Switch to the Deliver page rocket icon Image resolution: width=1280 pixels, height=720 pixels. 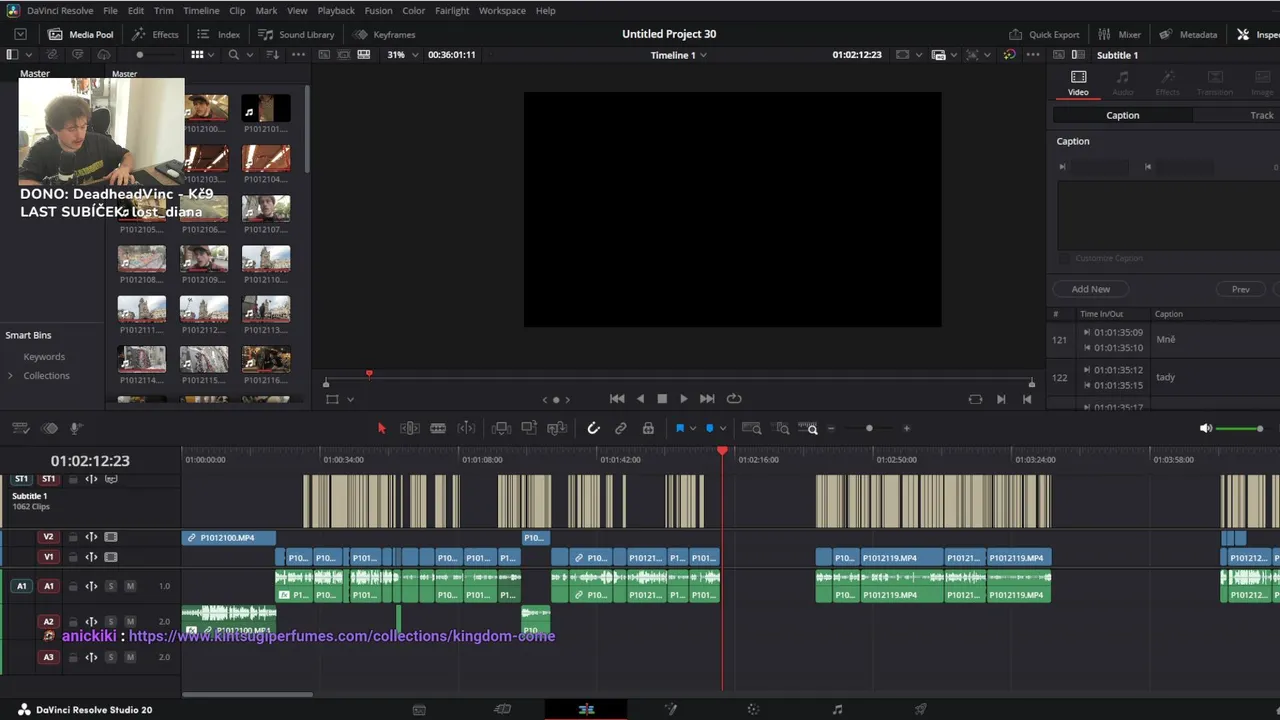click(x=920, y=709)
